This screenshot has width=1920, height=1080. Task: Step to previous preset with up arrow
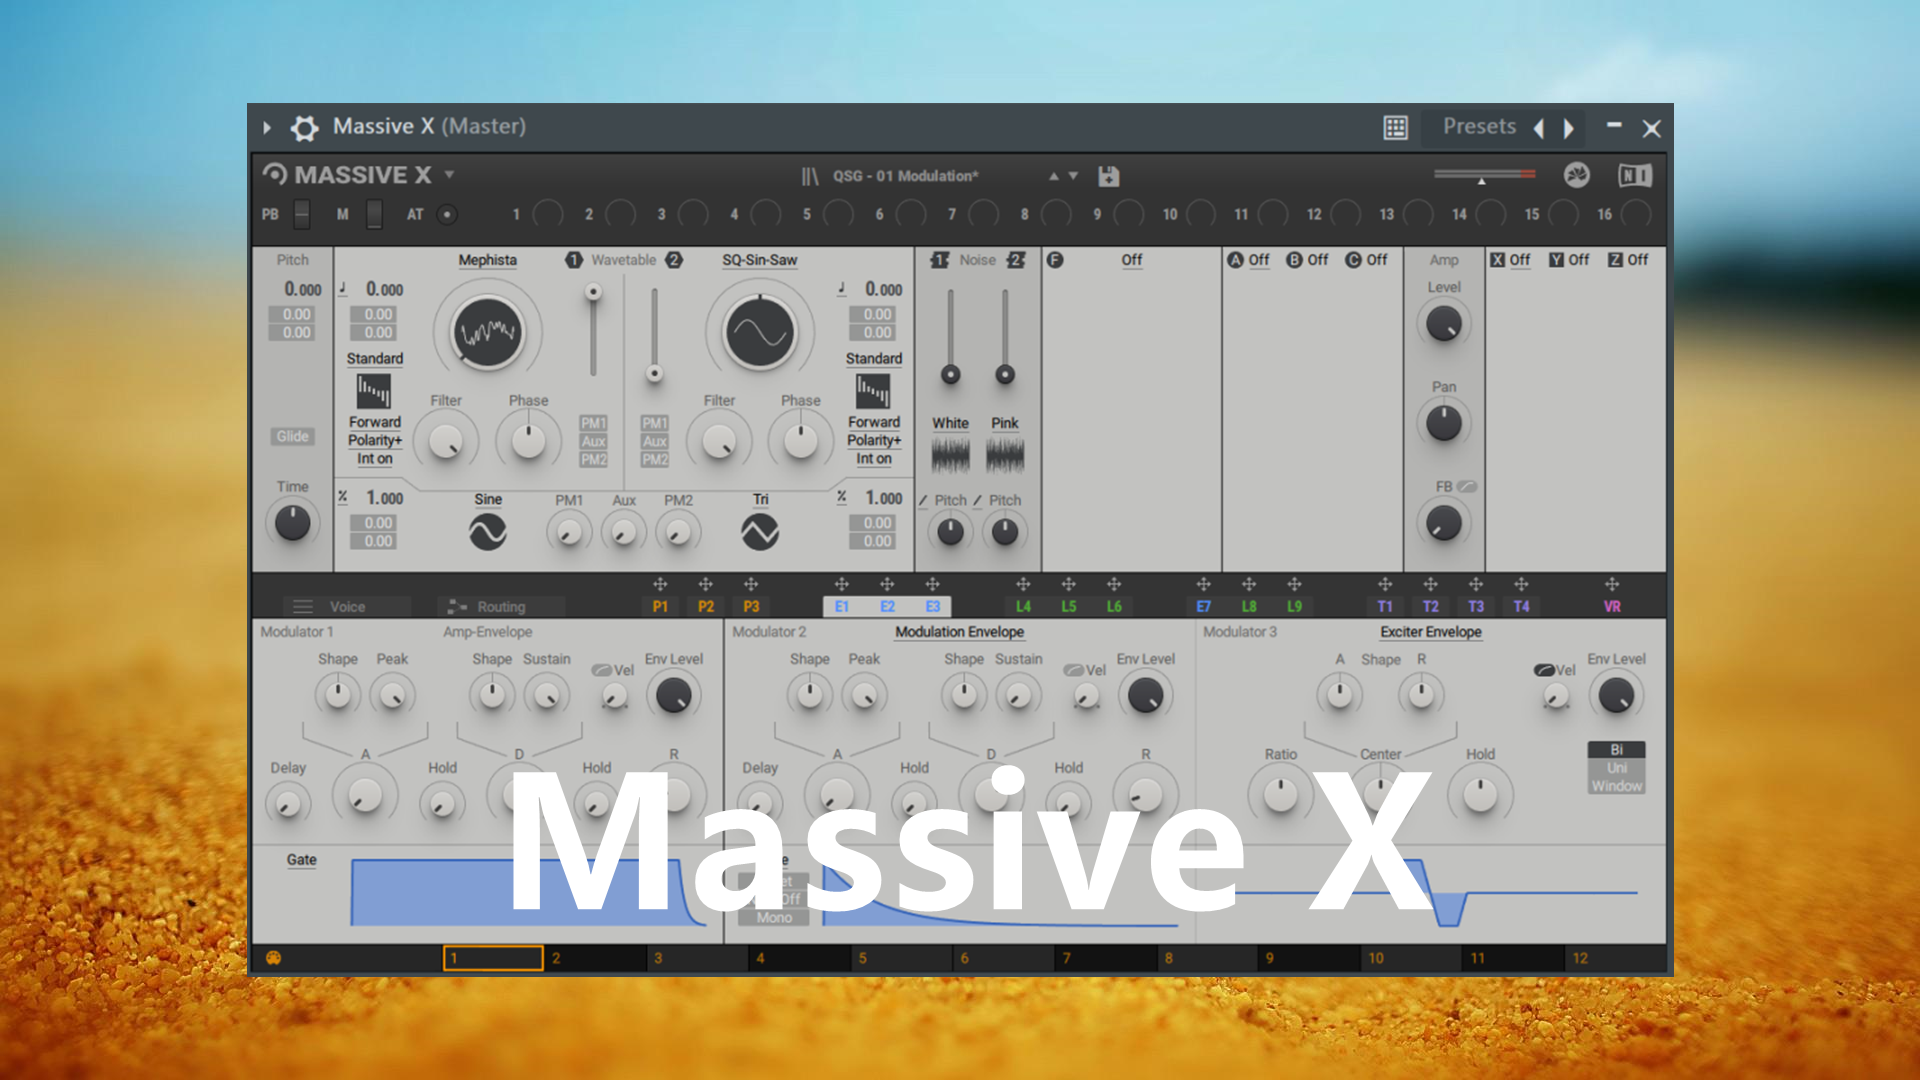[1053, 176]
